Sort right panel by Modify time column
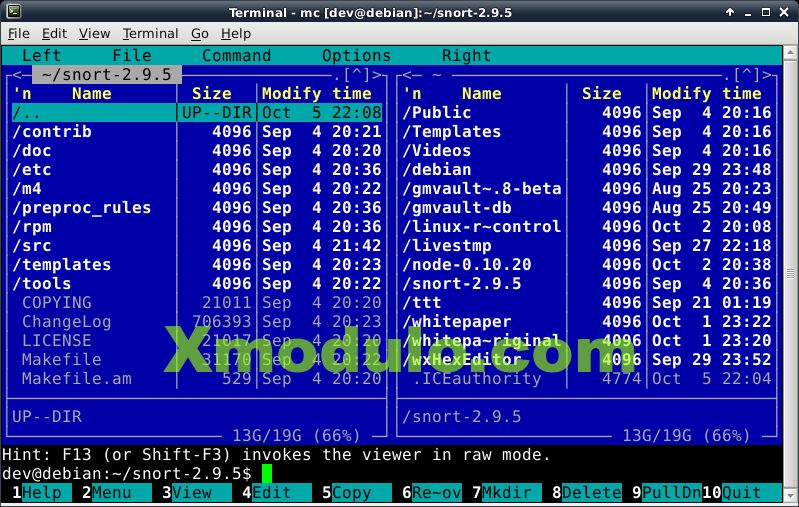 (x=706, y=93)
